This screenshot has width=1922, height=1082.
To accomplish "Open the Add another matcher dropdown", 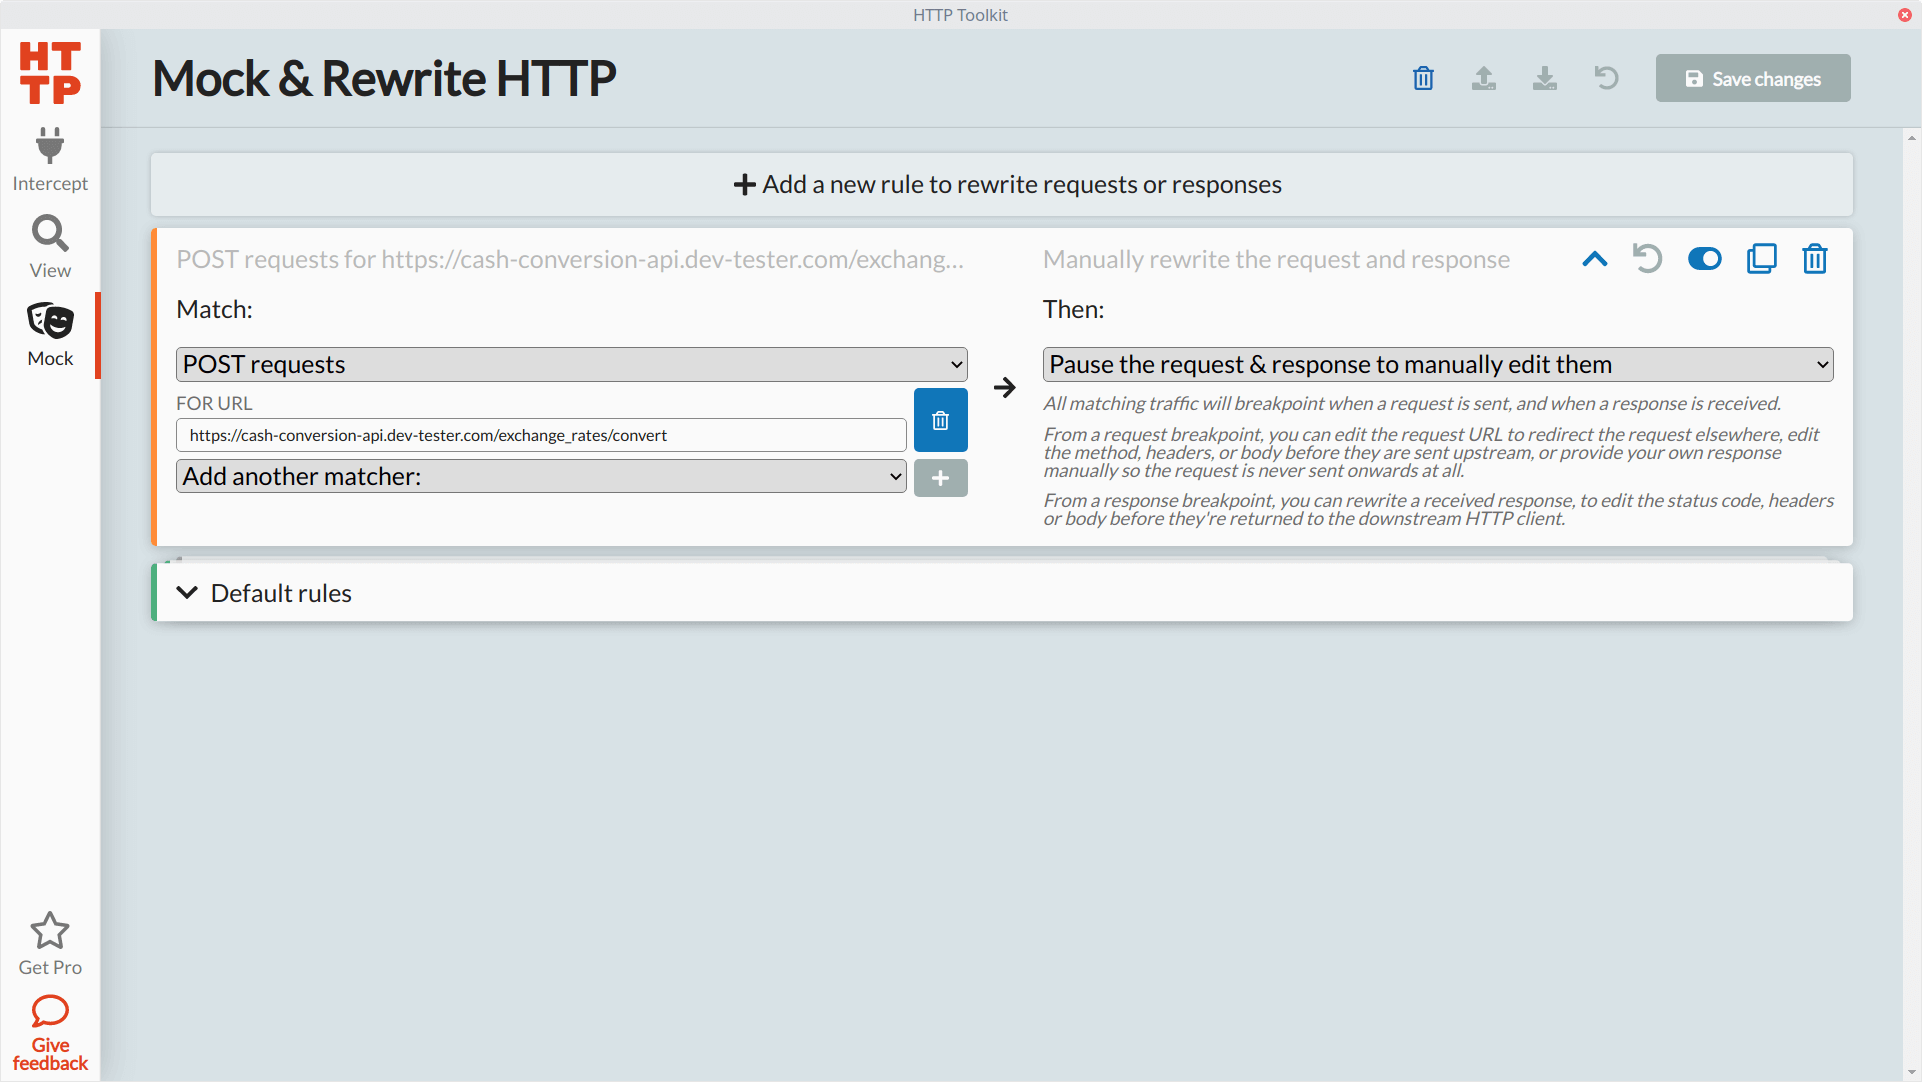I will (541, 476).
